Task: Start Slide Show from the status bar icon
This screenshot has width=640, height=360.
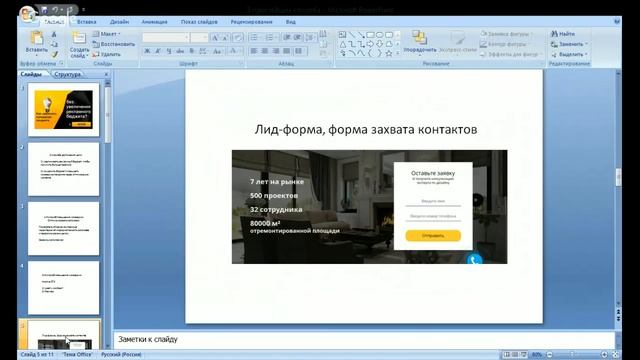Action: (524, 355)
